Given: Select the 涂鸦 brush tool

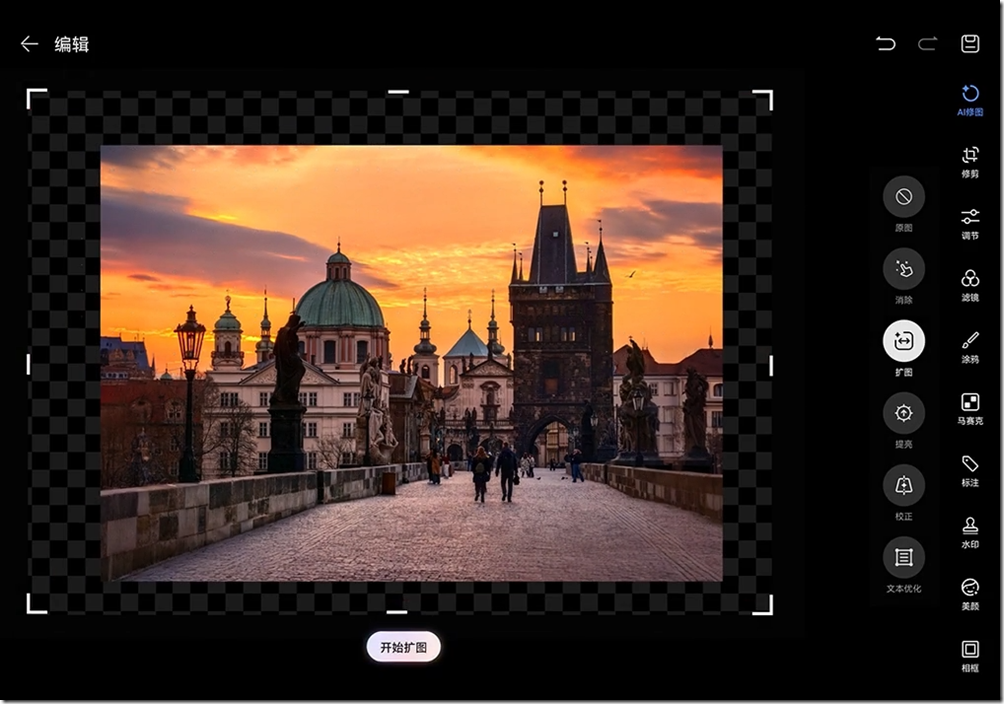Looking at the screenshot, I should [970, 347].
